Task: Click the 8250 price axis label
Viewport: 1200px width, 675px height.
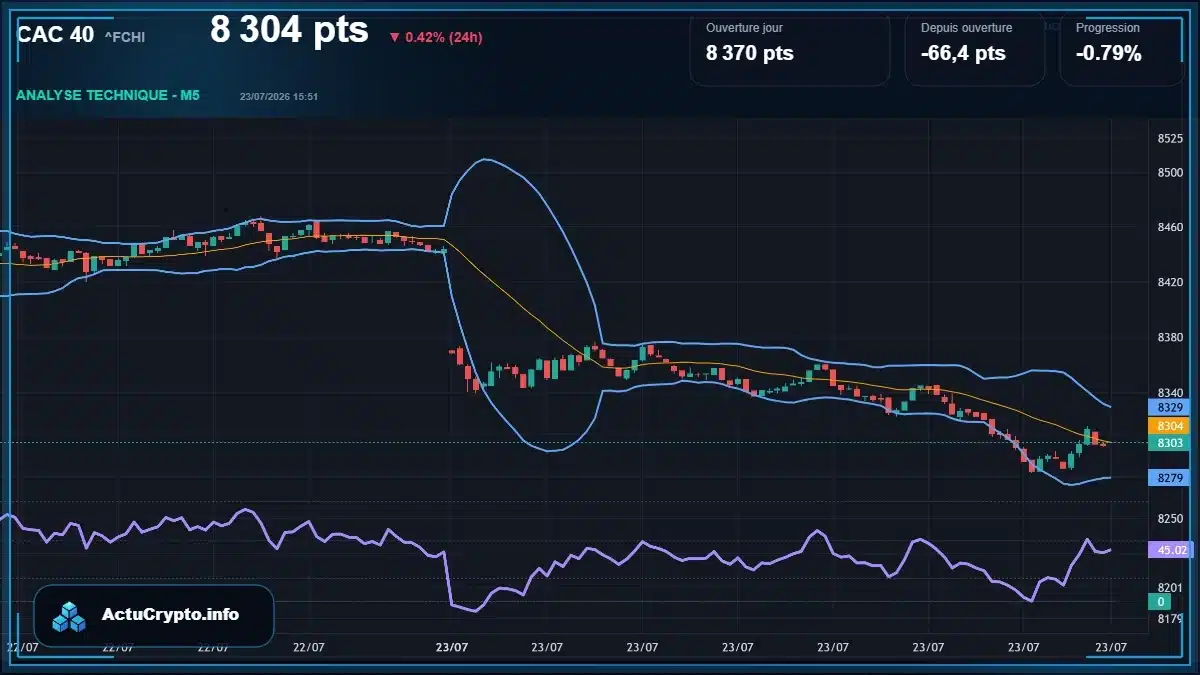Action: pos(1170,519)
